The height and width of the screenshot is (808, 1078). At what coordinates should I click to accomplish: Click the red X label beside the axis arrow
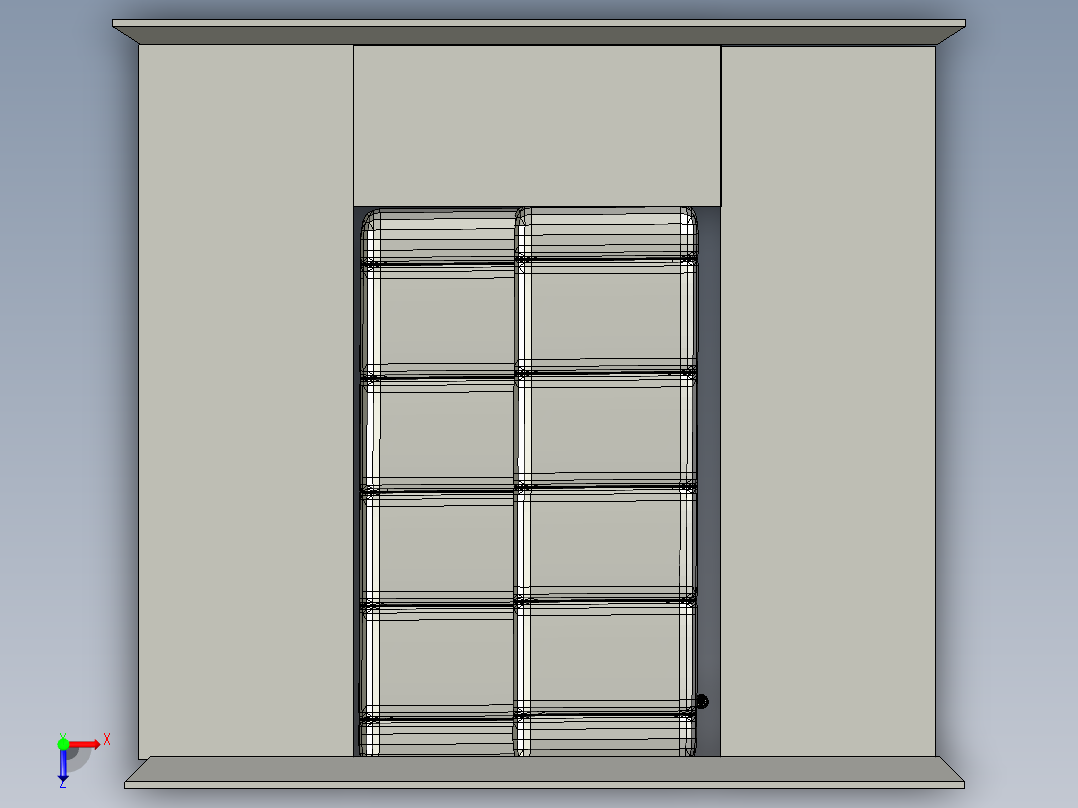[x=107, y=738]
